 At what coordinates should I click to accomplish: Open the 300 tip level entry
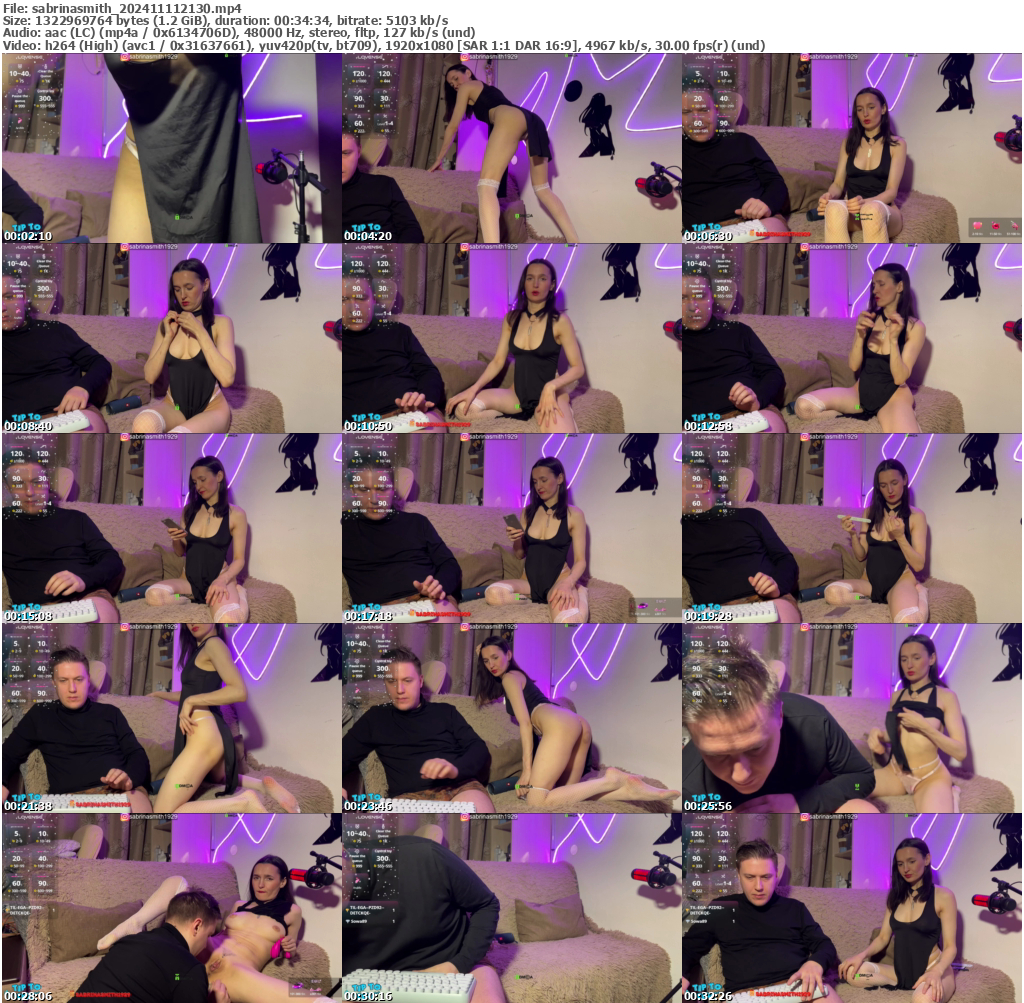coord(48,97)
